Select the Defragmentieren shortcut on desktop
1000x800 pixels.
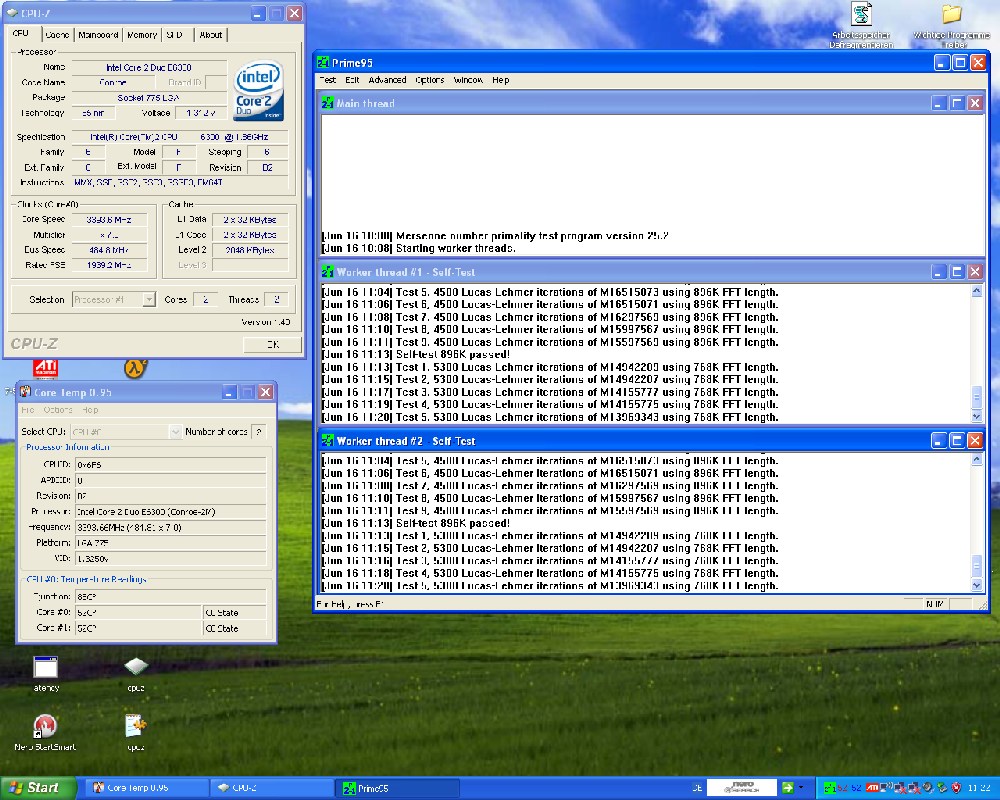tap(861, 24)
